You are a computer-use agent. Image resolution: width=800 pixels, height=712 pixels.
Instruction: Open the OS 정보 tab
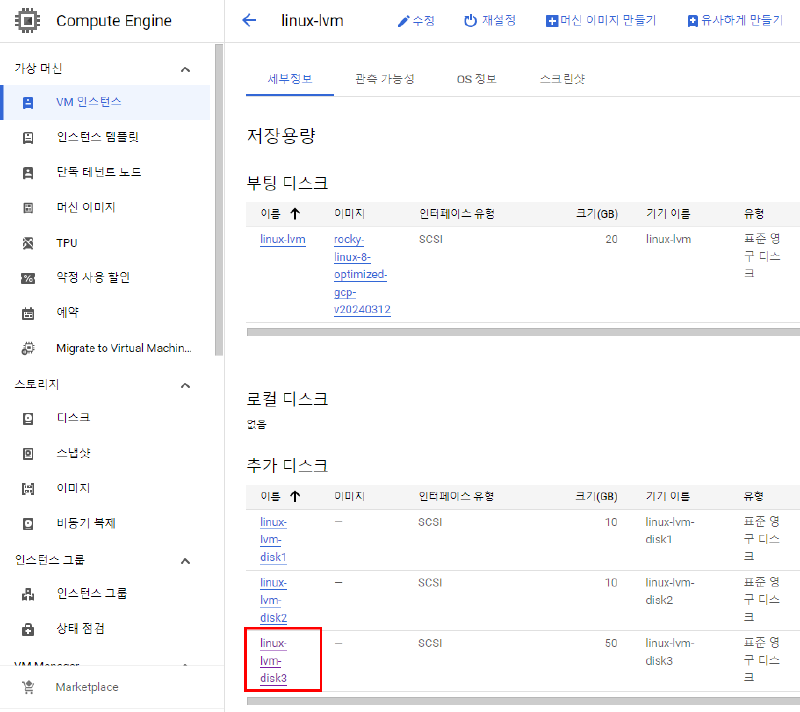477,79
